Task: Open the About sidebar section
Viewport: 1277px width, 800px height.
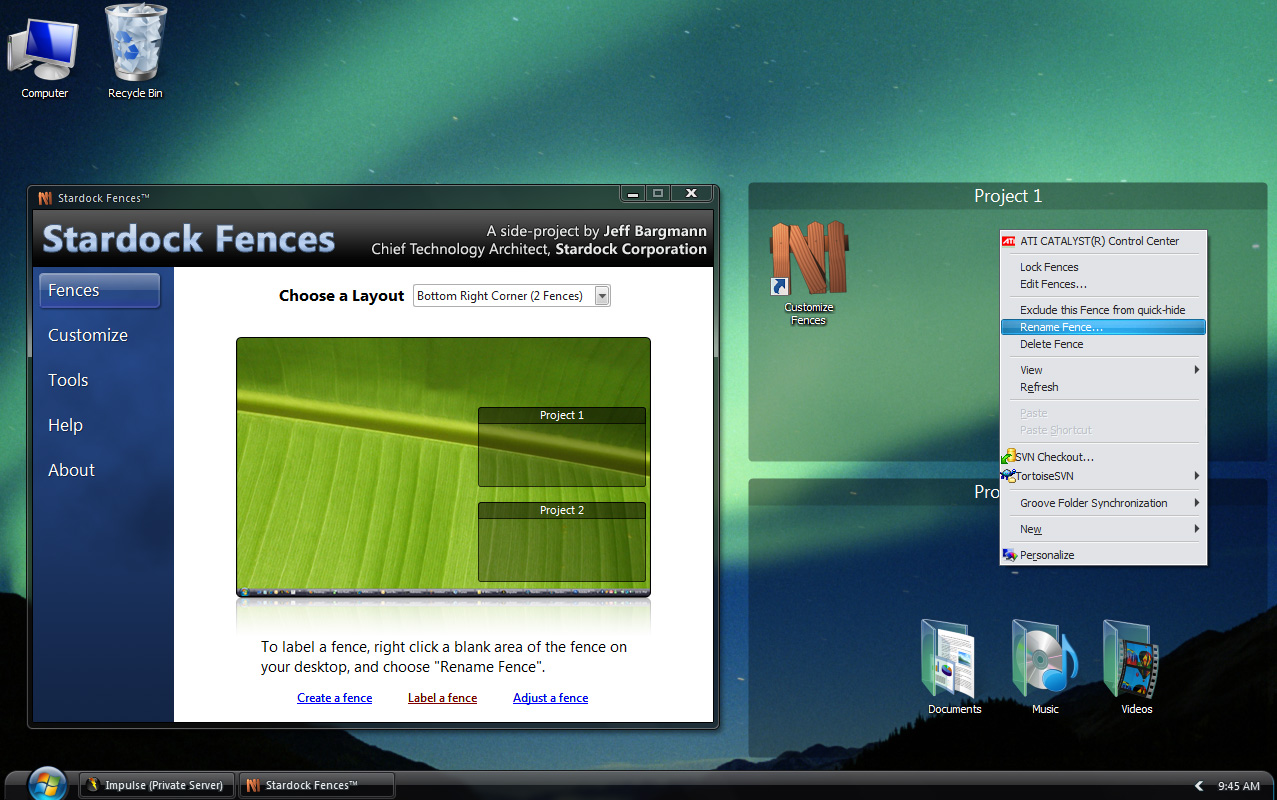Action: pyautogui.click(x=71, y=470)
